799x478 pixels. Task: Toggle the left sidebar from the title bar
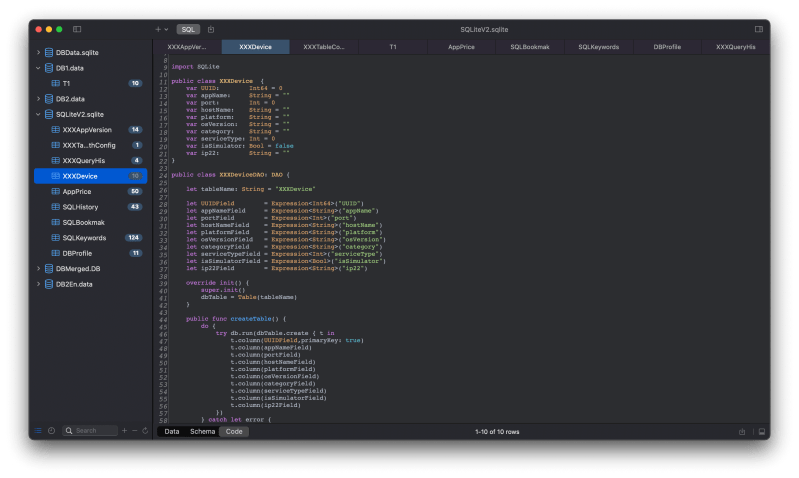pos(77,29)
